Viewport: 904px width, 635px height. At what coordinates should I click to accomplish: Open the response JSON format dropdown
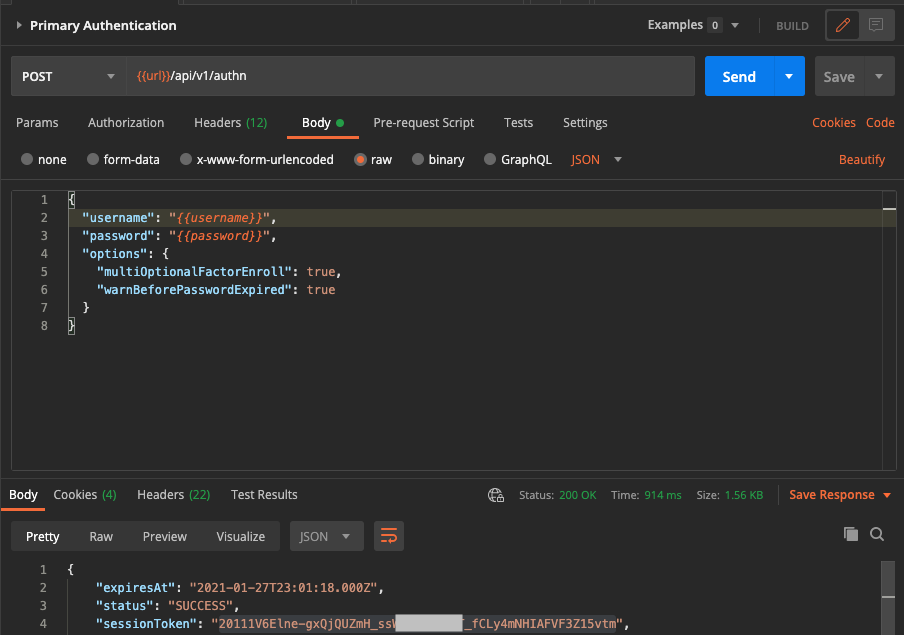tap(326, 536)
